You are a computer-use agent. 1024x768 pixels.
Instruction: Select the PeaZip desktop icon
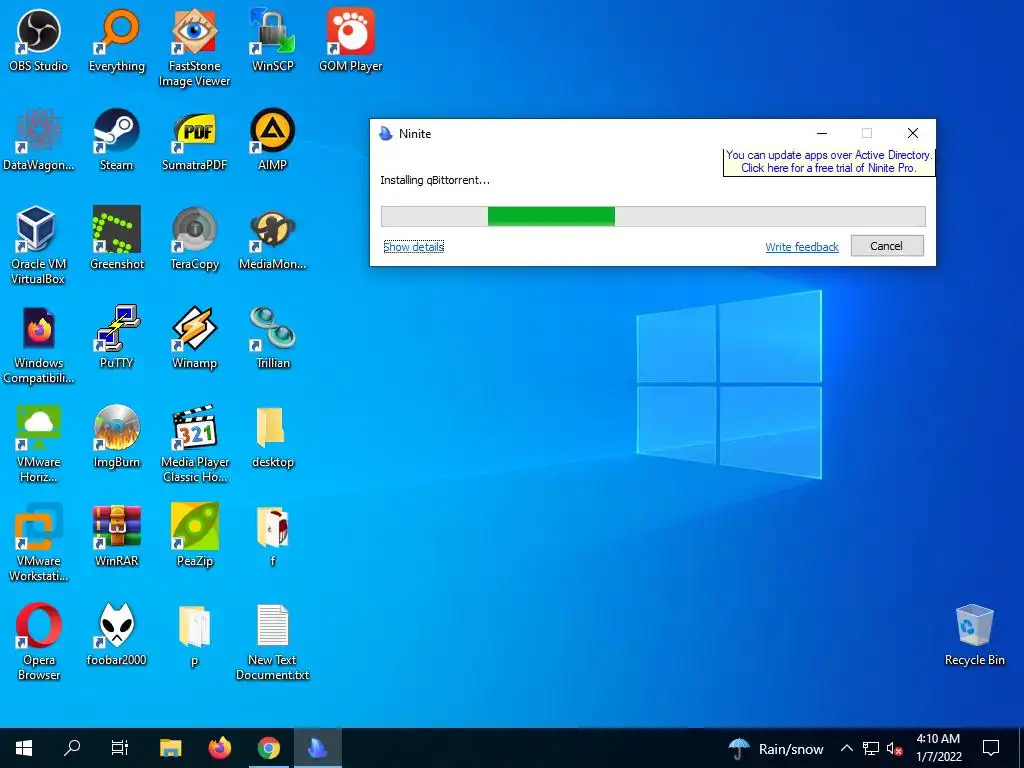click(x=195, y=535)
